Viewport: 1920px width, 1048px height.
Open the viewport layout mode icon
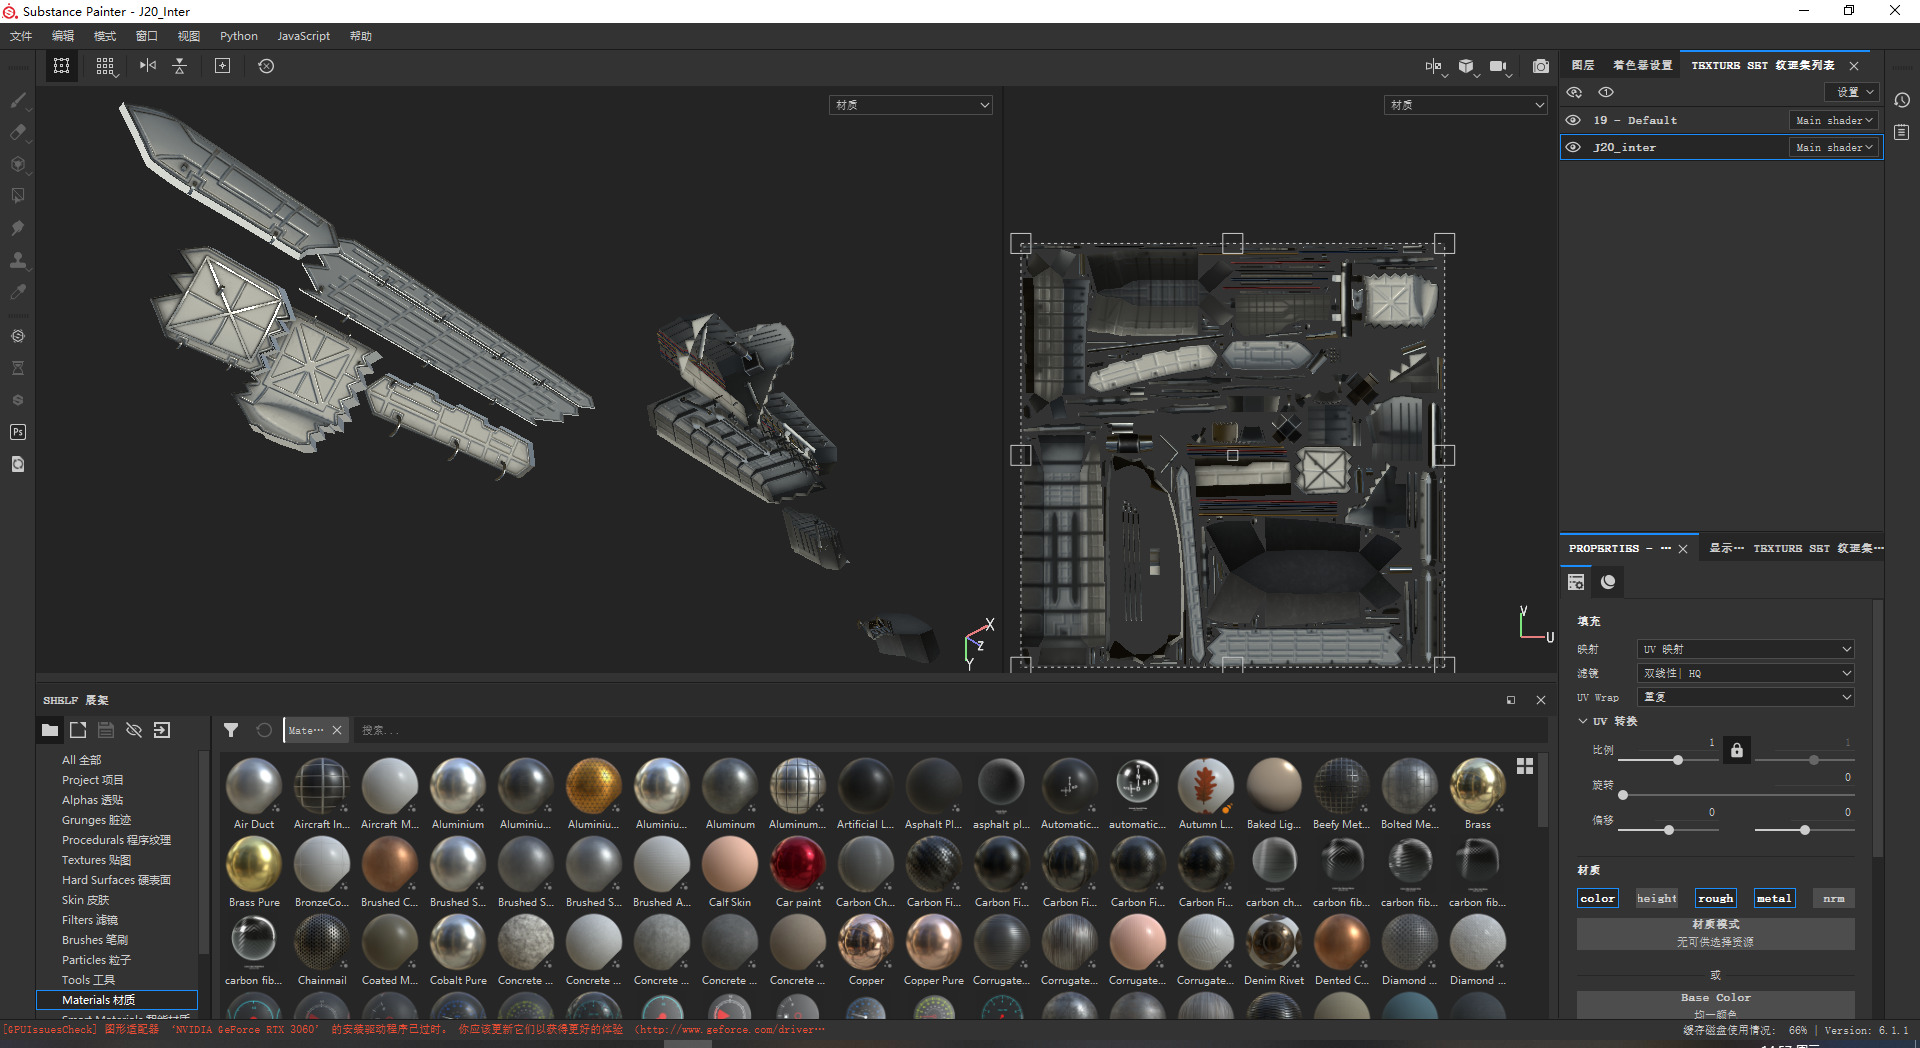pos(1434,66)
